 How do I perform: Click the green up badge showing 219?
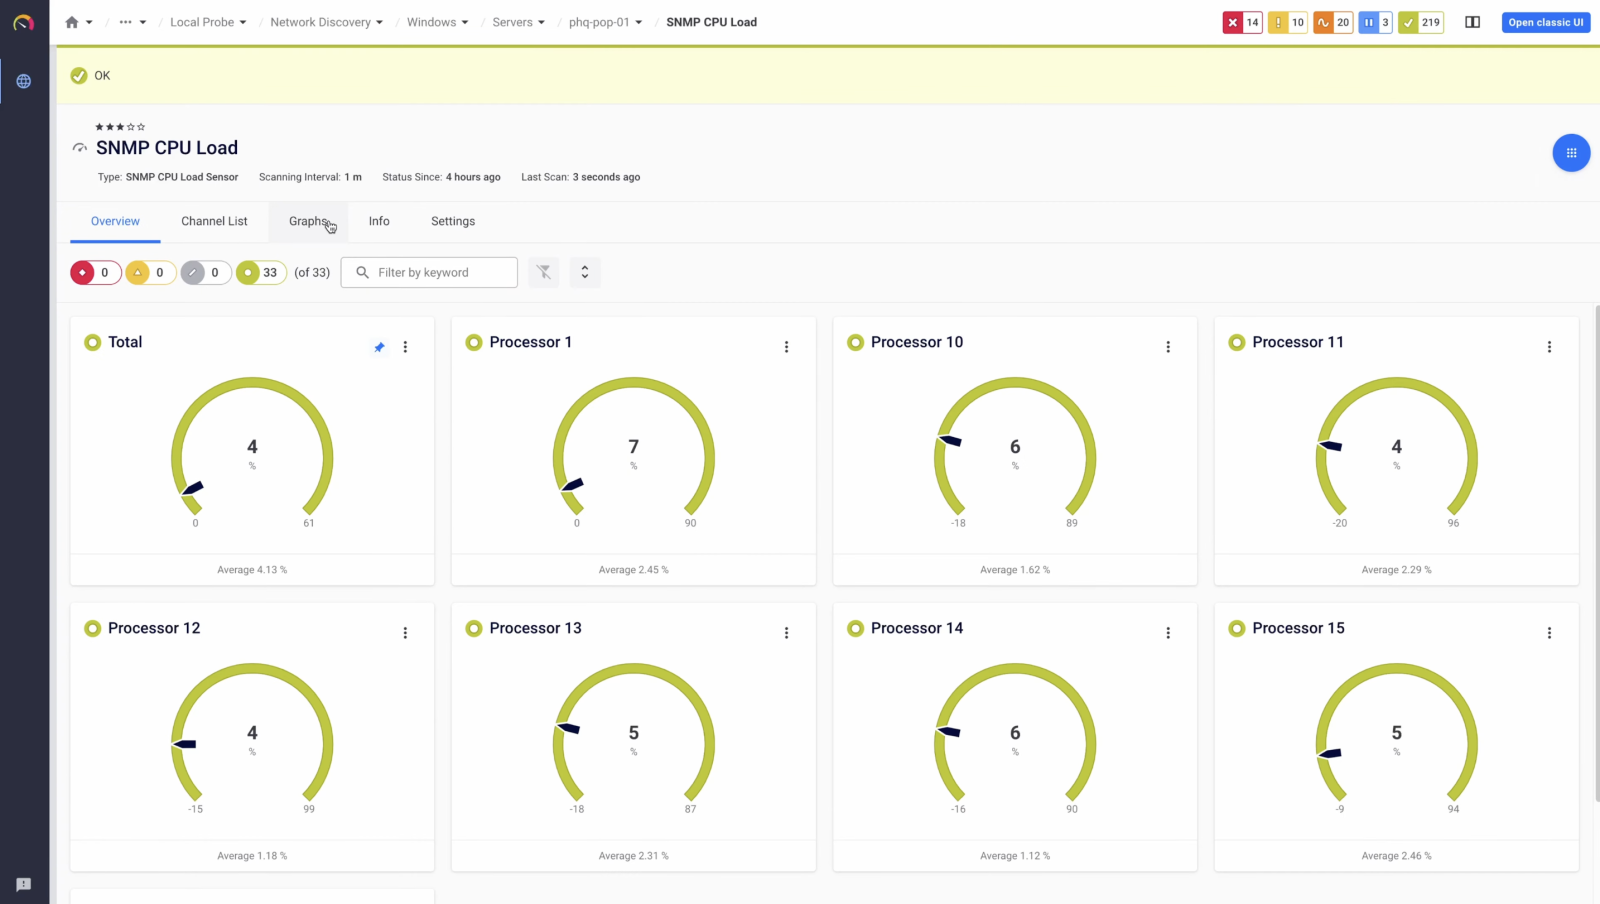tap(1421, 22)
